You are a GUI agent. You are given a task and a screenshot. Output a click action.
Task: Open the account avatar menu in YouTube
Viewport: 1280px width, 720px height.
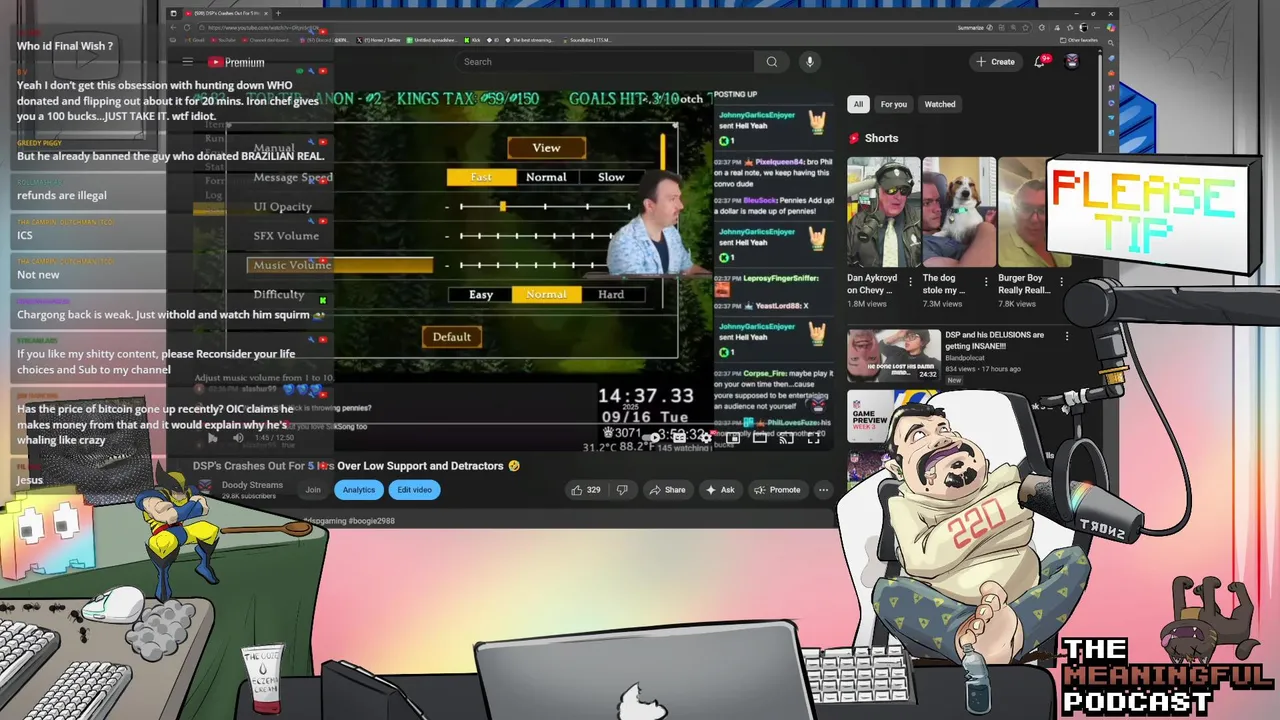click(x=1072, y=62)
